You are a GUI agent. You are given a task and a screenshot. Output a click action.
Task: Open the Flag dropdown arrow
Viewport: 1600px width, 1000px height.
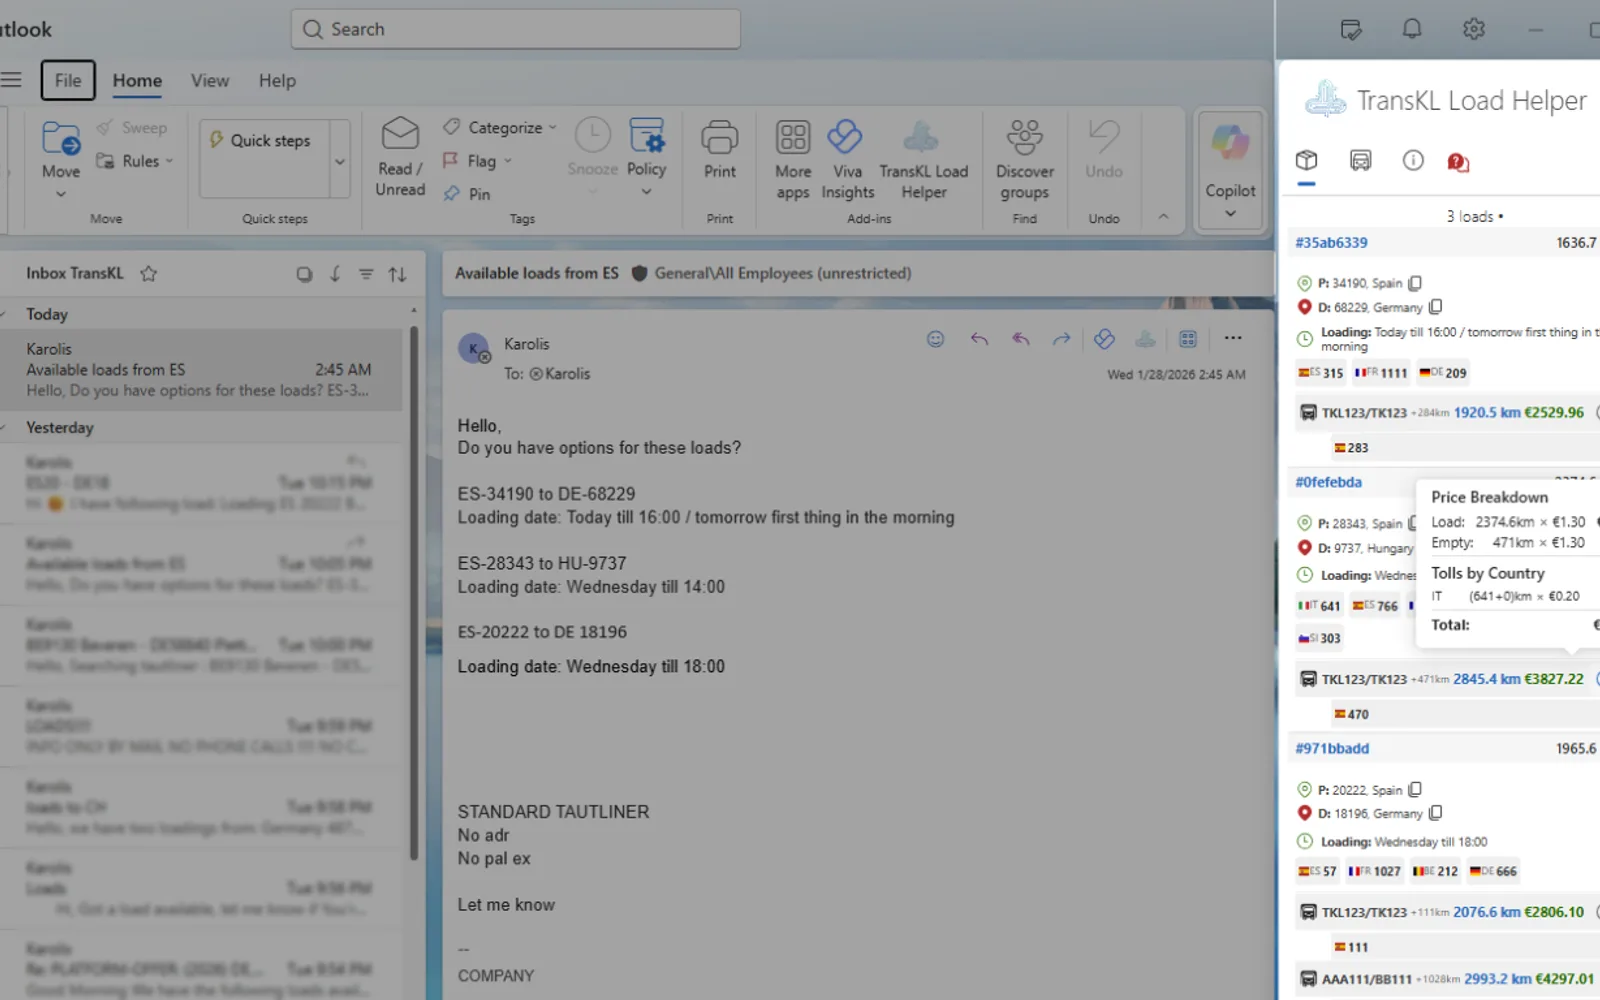(x=508, y=161)
